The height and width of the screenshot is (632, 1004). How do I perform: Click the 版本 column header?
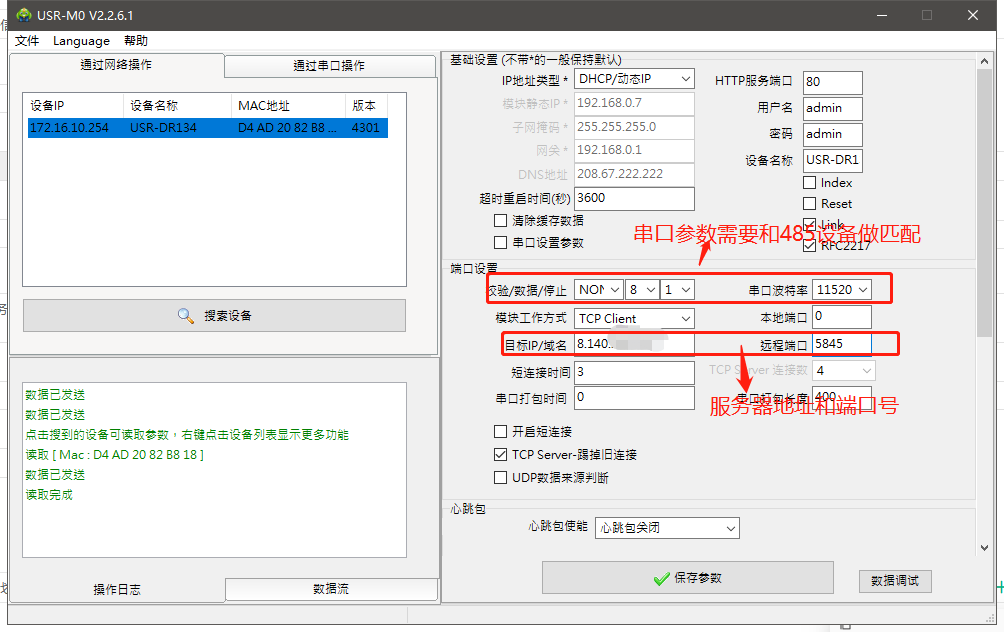366,106
